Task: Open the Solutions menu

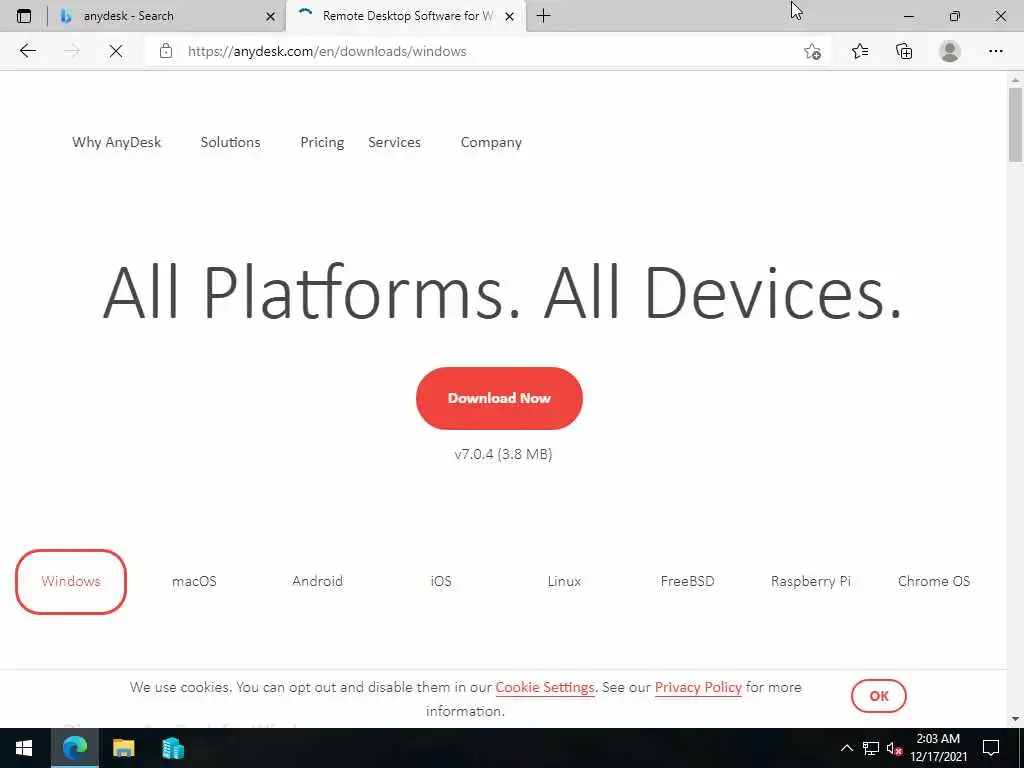Action: coord(231,142)
